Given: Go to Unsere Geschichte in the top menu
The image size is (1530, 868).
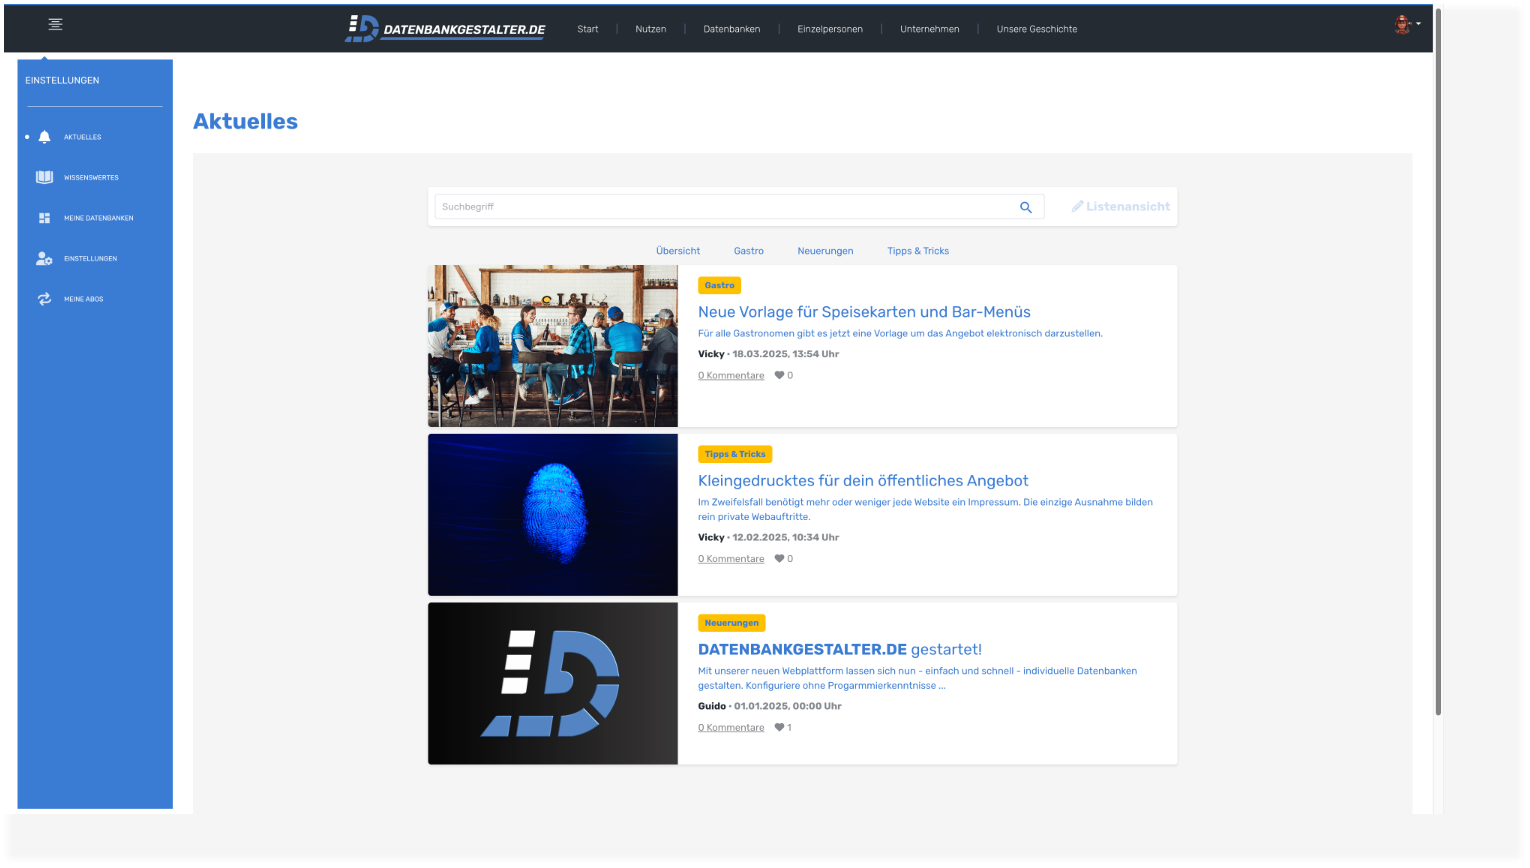Looking at the screenshot, I should pos(1037,29).
